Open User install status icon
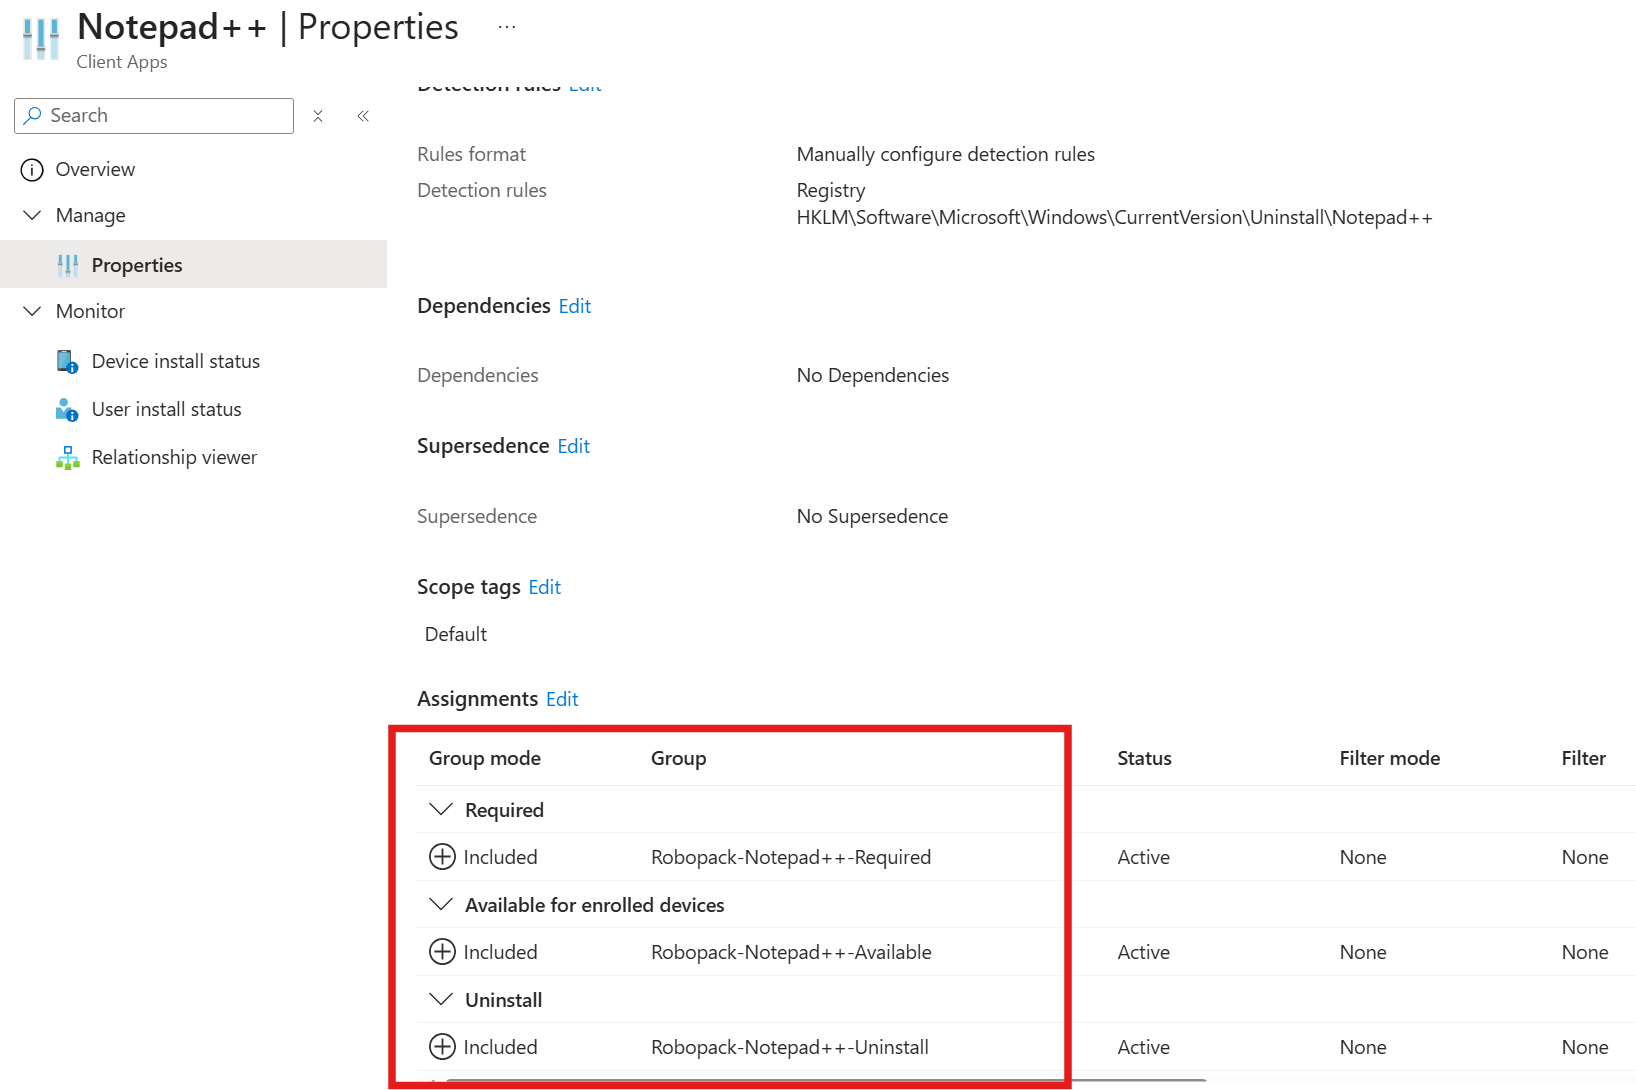1636x1090 pixels. [67, 409]
